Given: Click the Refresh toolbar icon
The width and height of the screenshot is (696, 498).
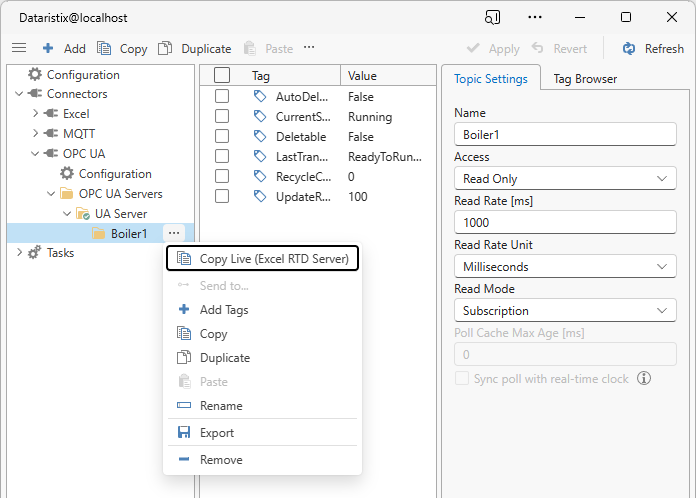Looking at the screenshot, I should coord(629,48).
